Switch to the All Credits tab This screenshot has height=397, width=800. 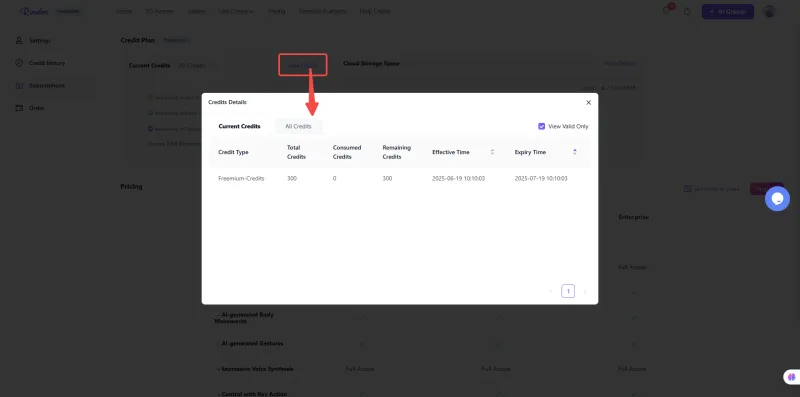pyautogui.click(x=298, y=126)
